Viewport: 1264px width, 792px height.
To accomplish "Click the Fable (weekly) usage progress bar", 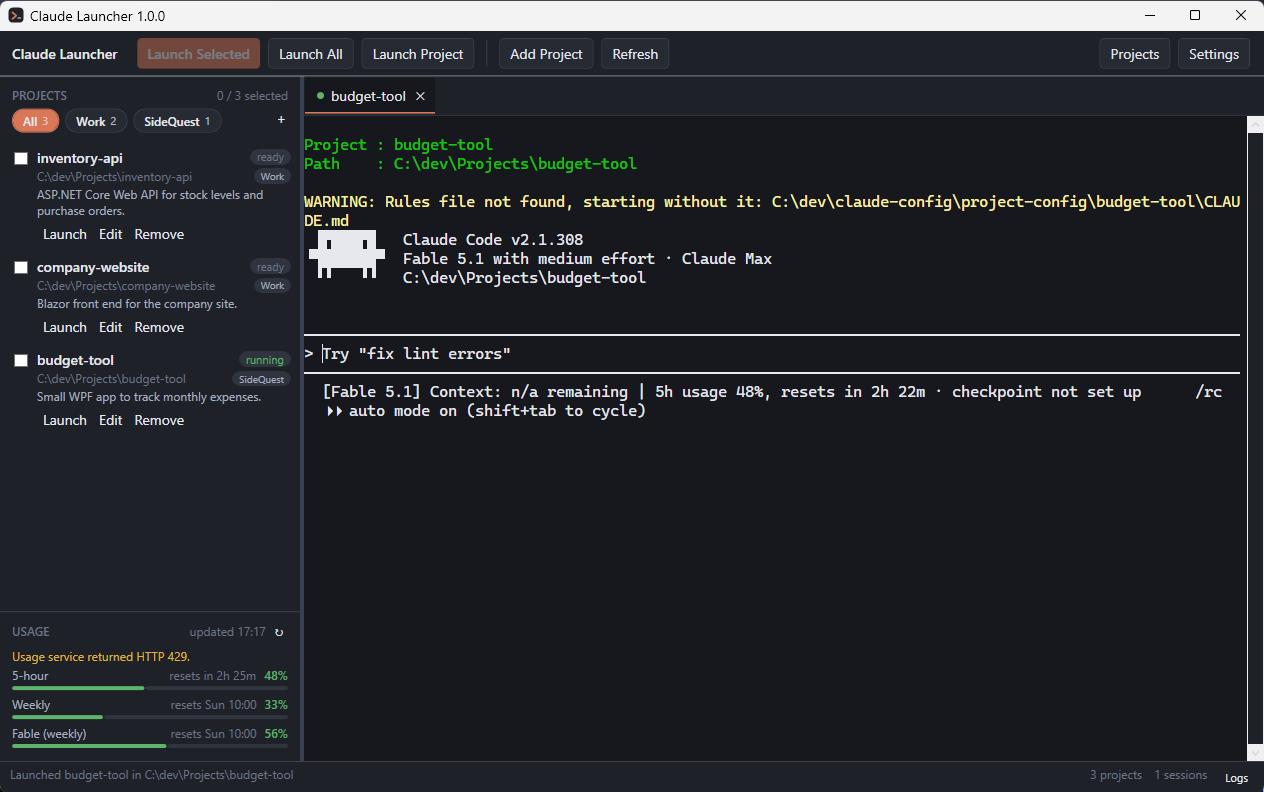I will tap(150, 746).
